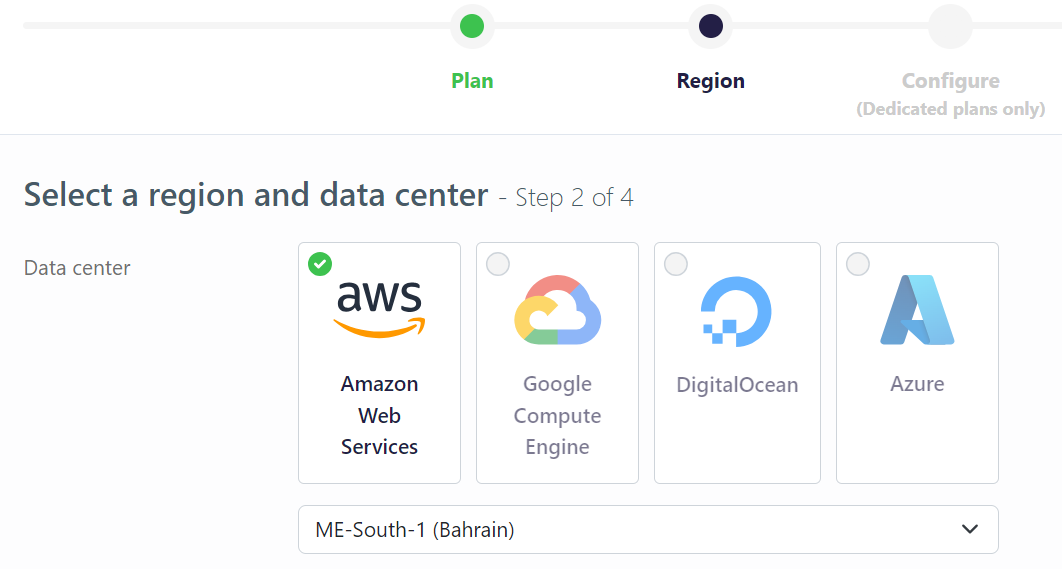This screenshot has width=1062, height=569.
Task: Go to the Plan step label
Action: (472, 81)
